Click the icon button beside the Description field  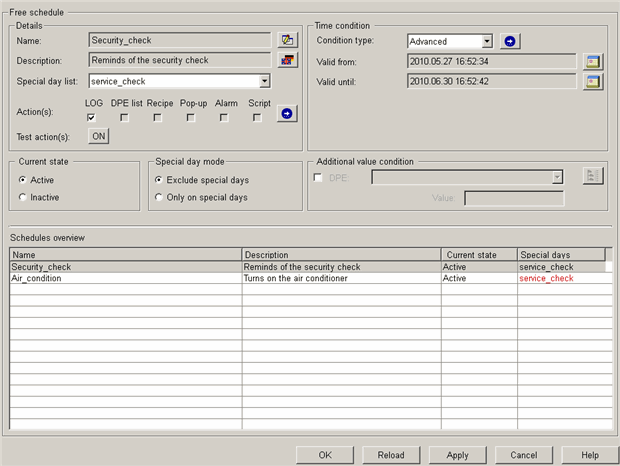click(x=288, y=60)
